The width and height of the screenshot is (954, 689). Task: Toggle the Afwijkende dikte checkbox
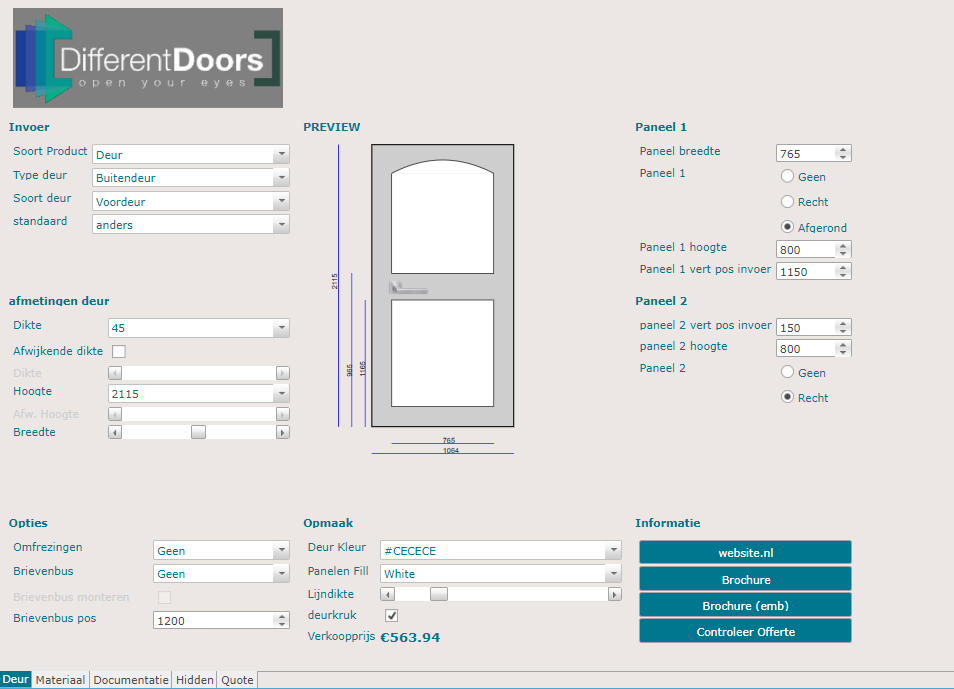[119, 351]
